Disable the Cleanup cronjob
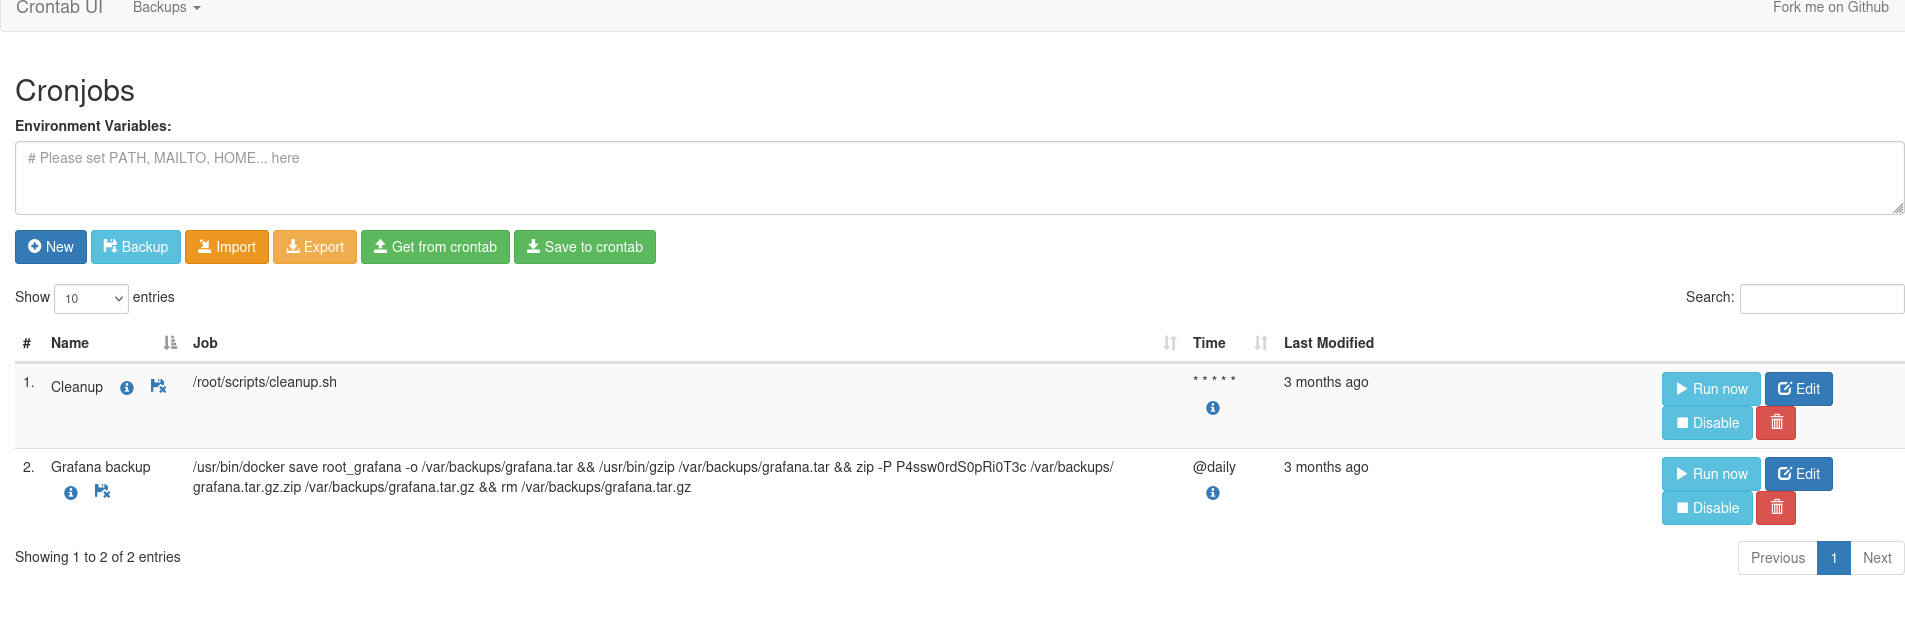Image resolution: width=1905 pixels, height=617 pixels. pos(1707,423)
